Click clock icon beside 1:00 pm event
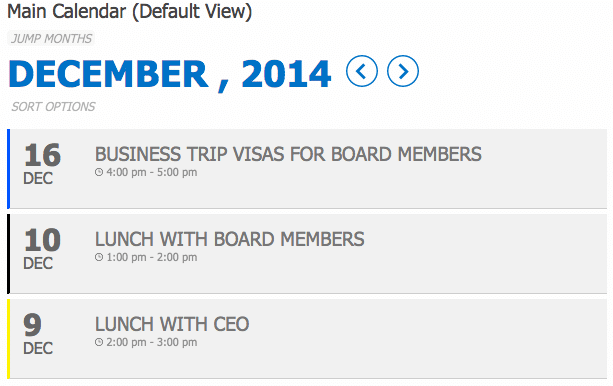613x386 pixels. (x=99, y=257)
